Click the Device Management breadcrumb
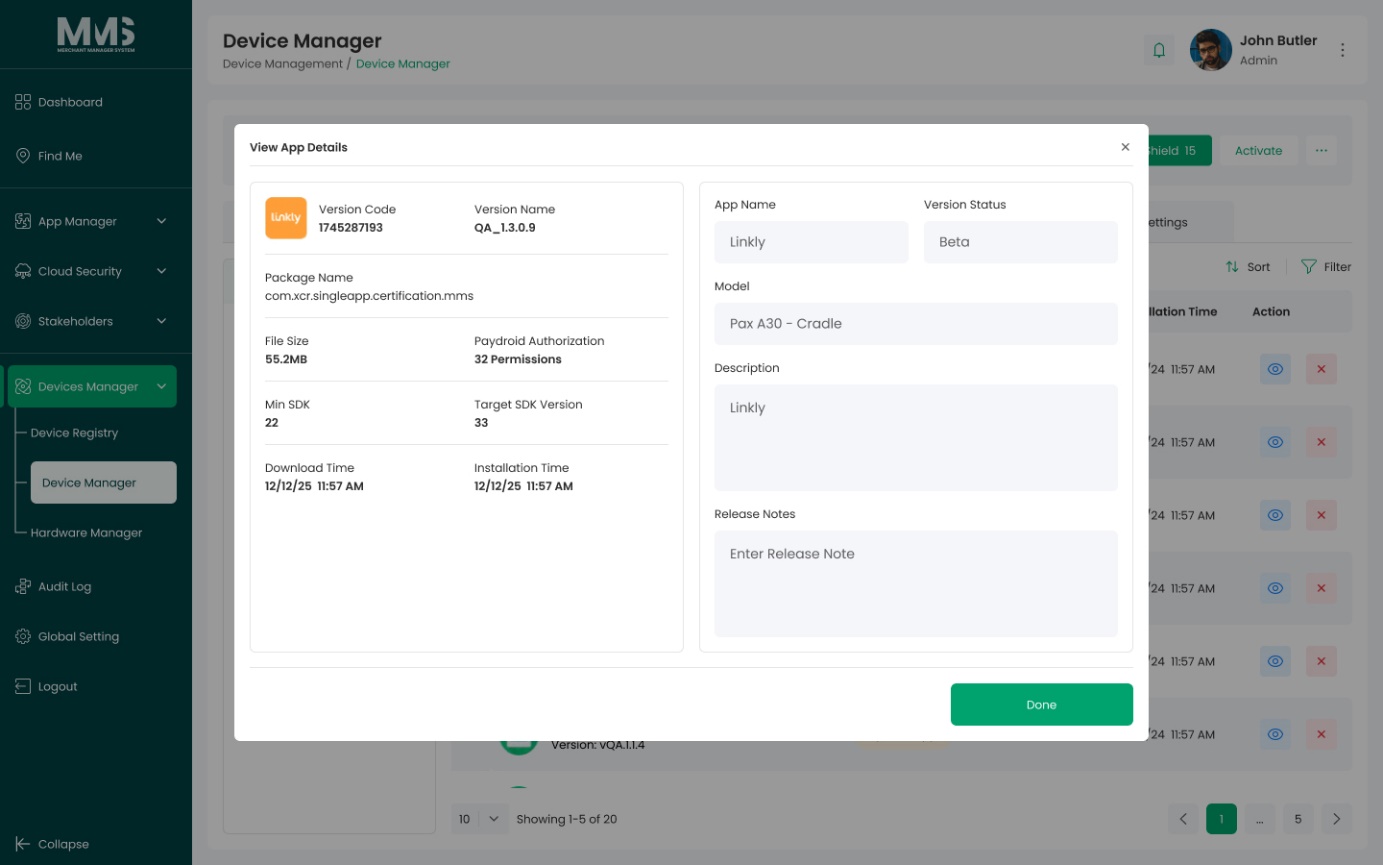 click(x=282, y=64)
